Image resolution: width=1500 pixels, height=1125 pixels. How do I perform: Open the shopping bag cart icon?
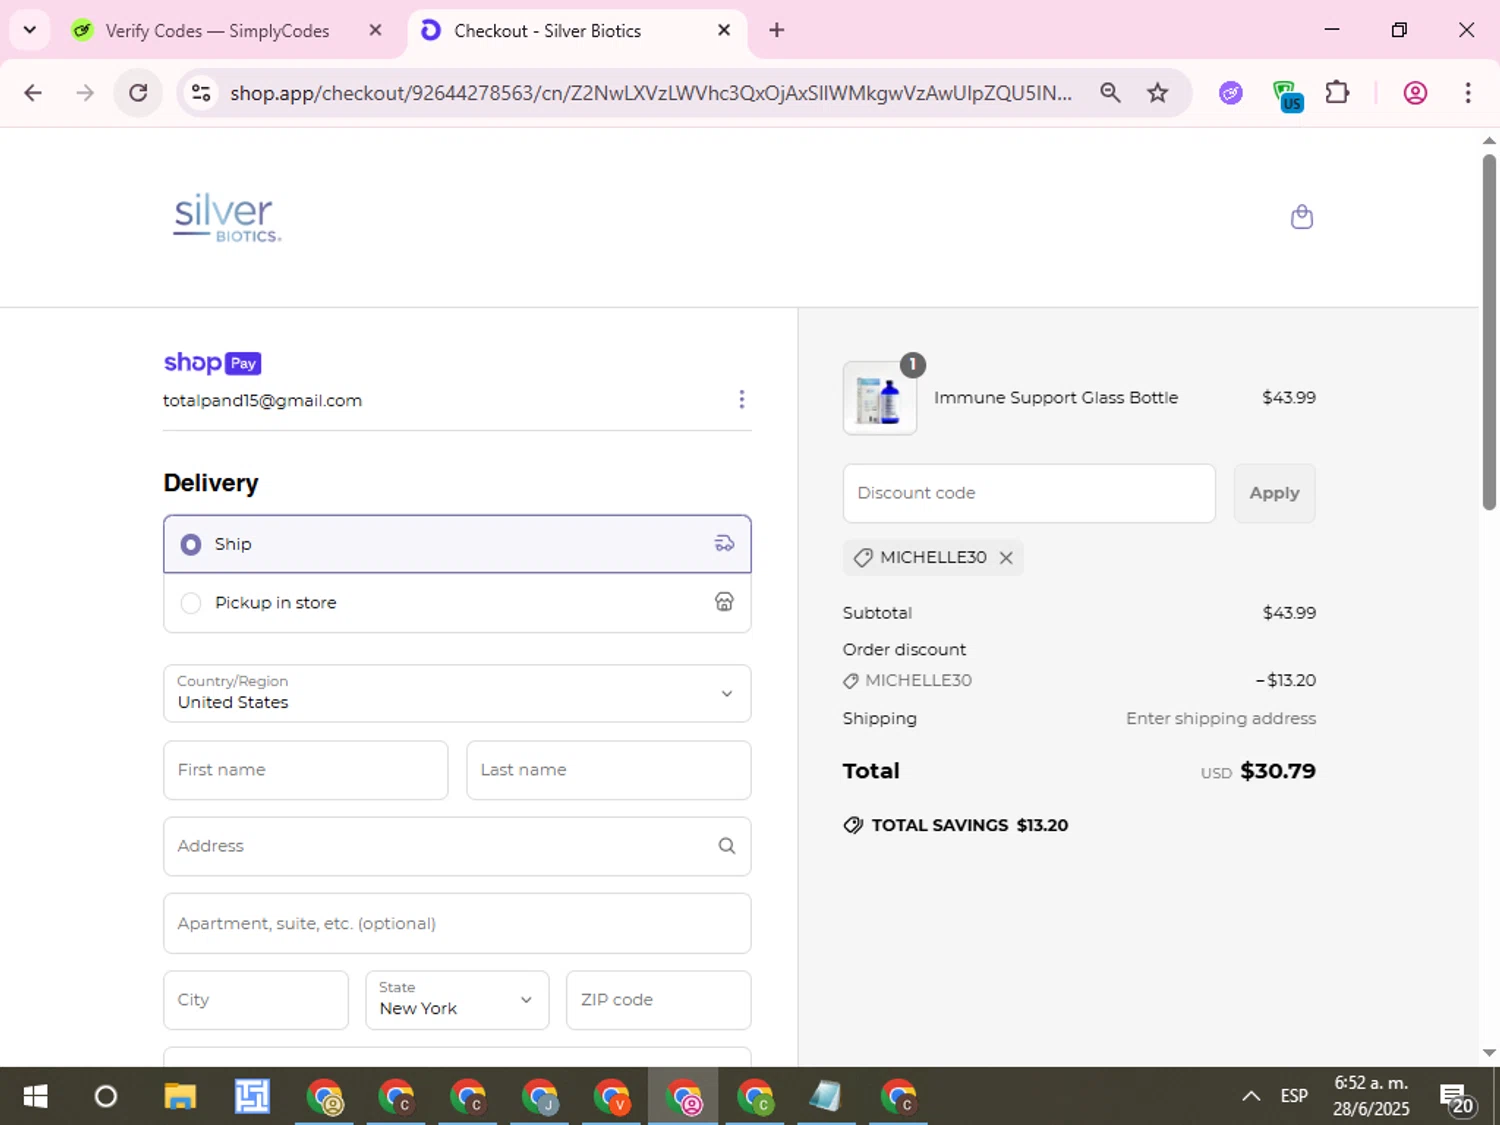(x=1301, y=217)
